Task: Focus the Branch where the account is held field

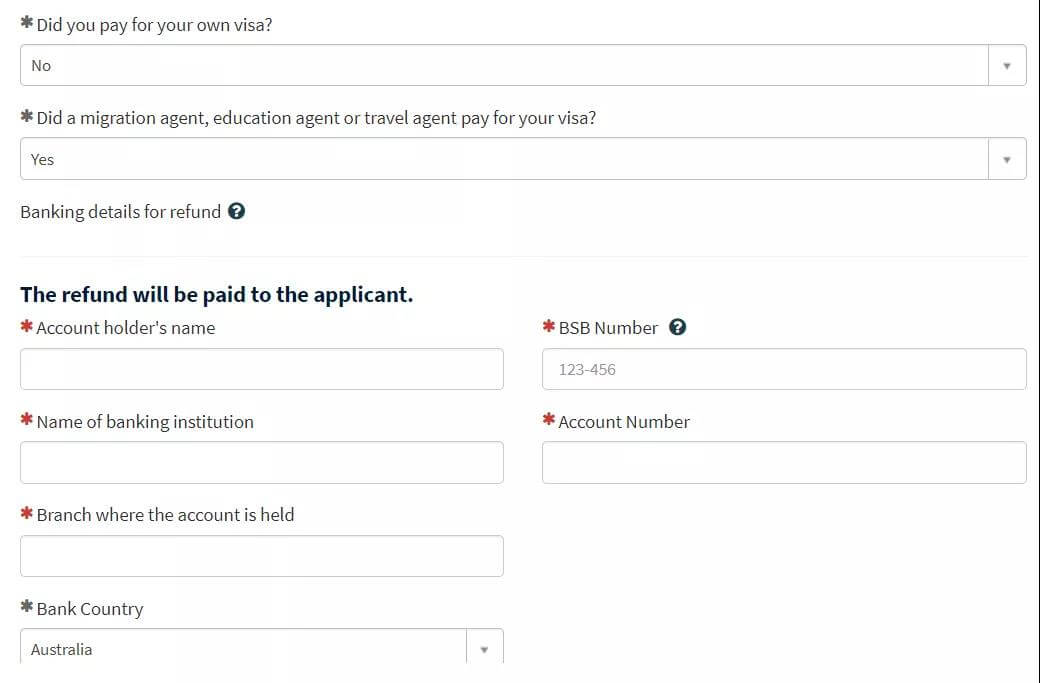Action: (262, 556)
